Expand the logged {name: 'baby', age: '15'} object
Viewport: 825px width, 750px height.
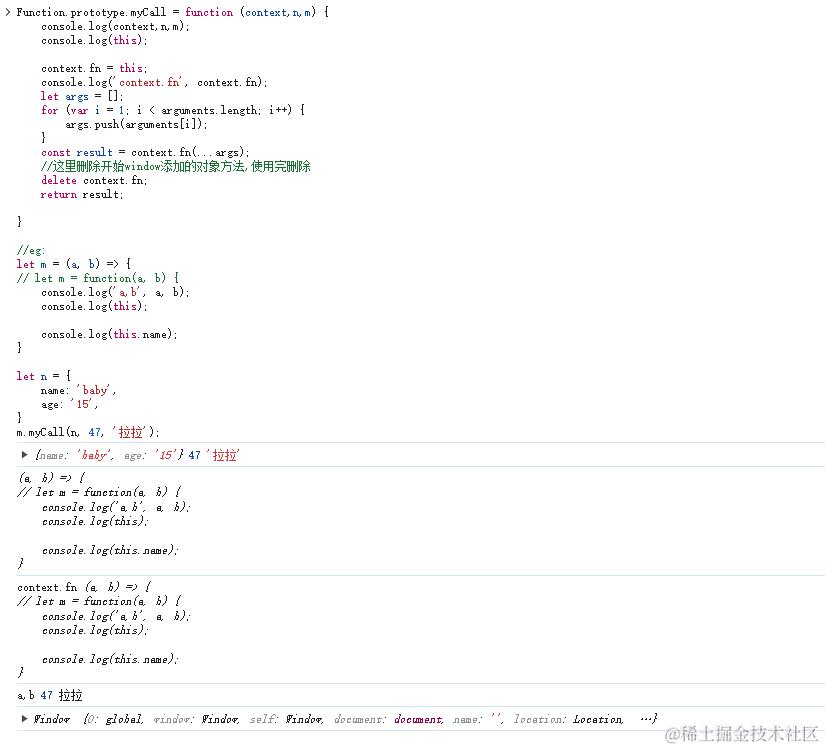(x=24, y=455)
